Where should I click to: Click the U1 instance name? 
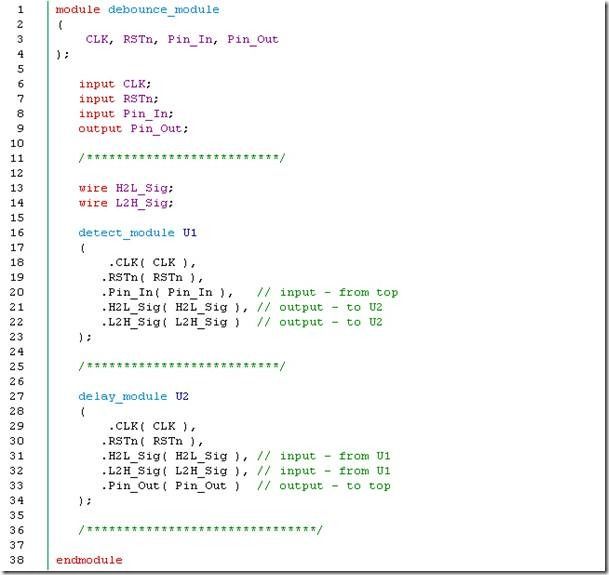click(190, 233)
